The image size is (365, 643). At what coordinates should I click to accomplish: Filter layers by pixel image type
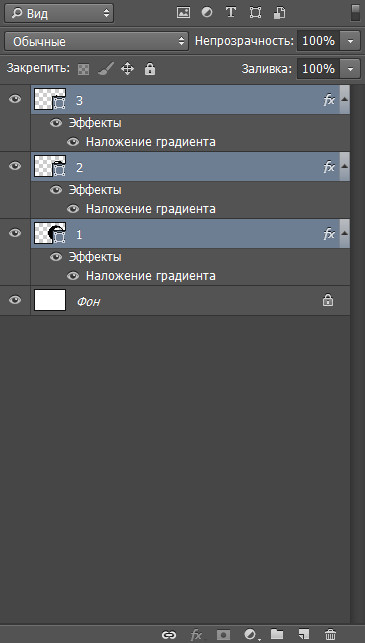(x=183, y=13)
